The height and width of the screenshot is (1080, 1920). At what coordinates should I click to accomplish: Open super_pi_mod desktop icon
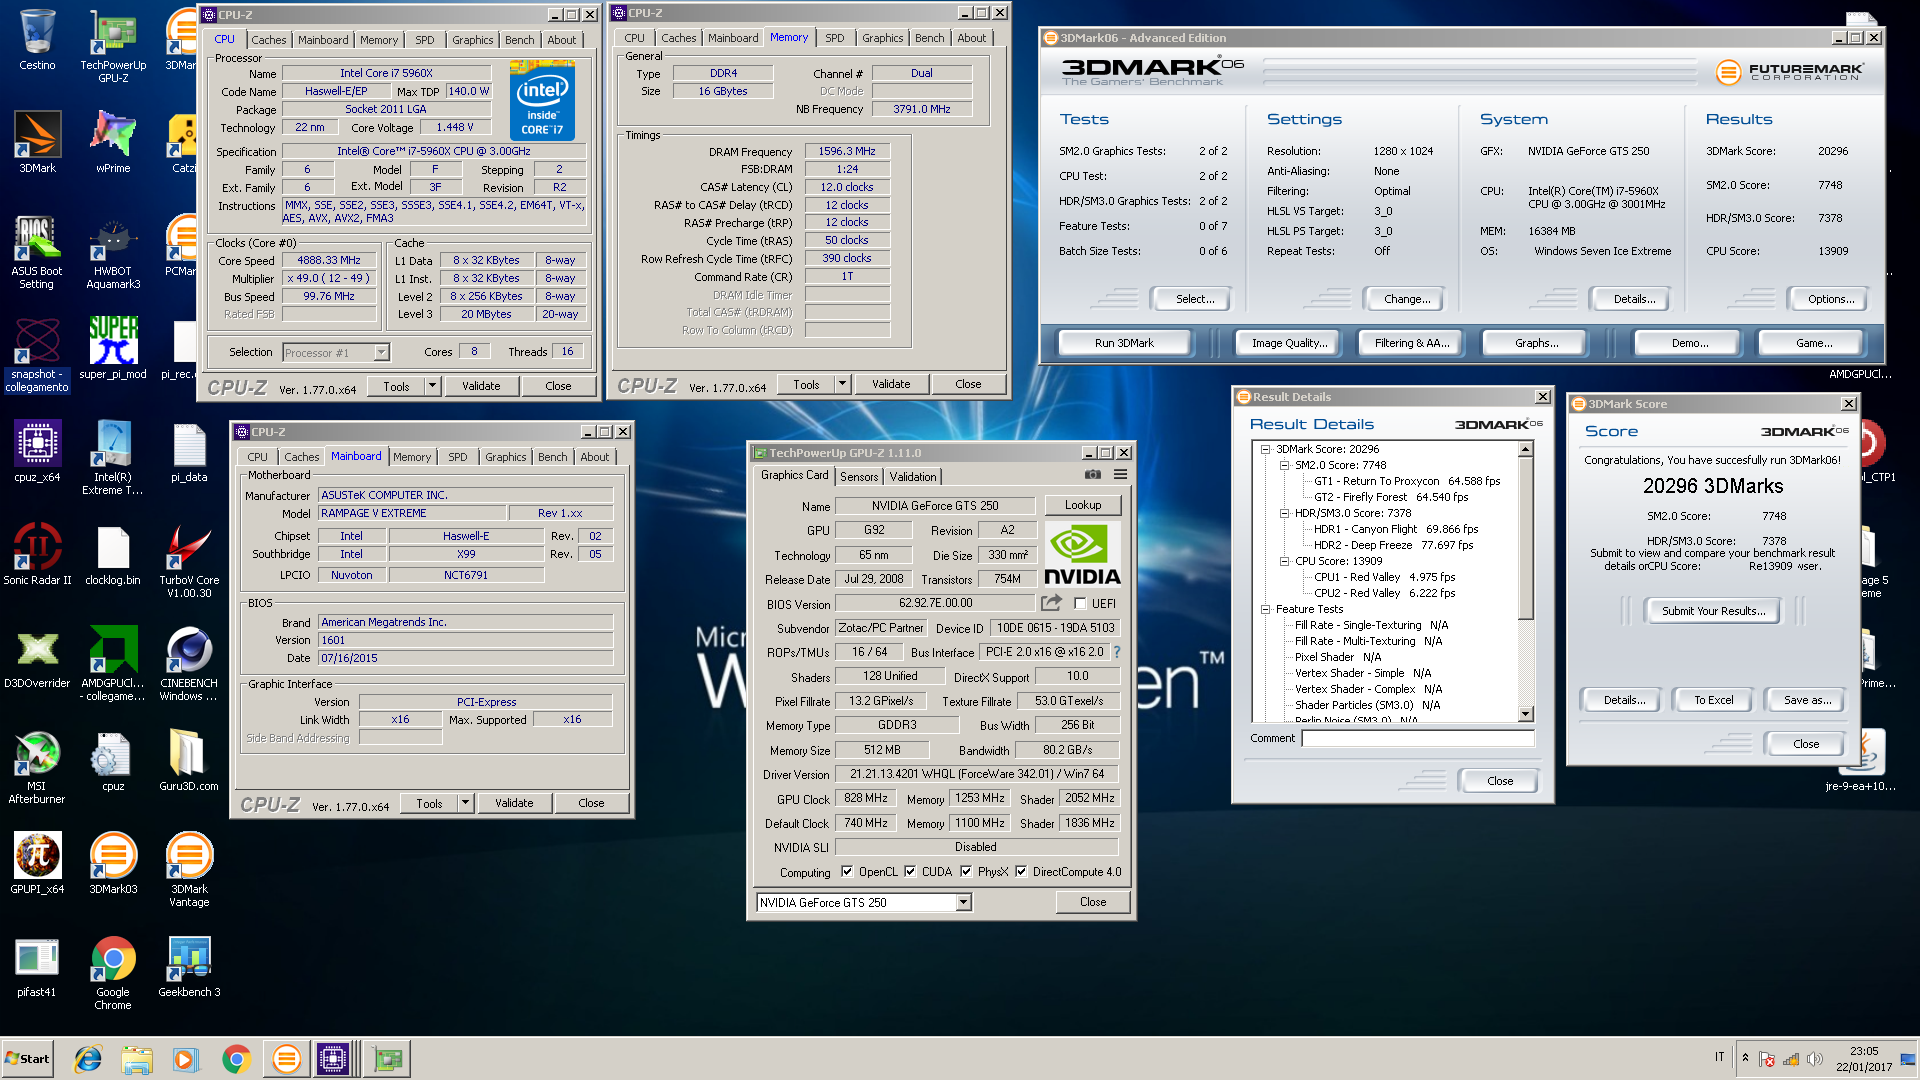(x=113, y=349)
